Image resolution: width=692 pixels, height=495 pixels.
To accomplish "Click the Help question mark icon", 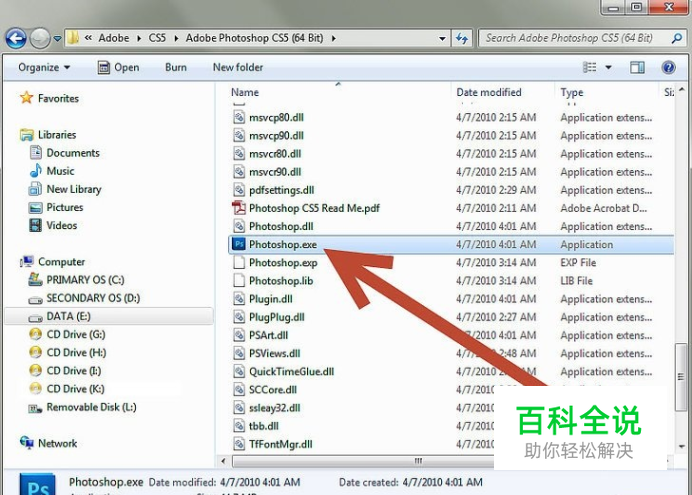I will (668, 68).
